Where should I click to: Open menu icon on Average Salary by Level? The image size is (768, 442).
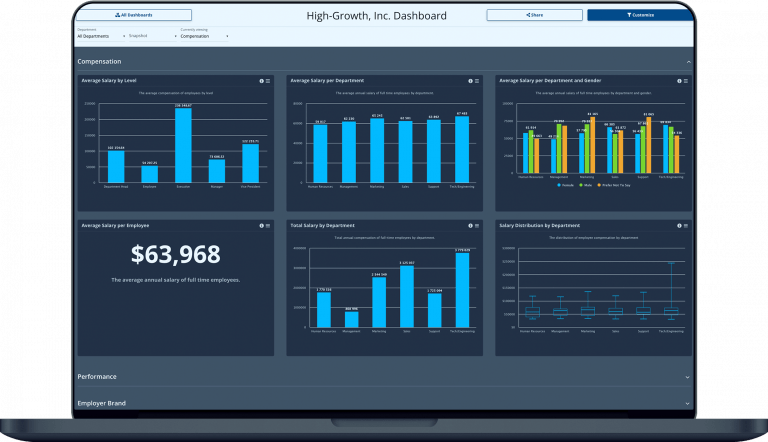[267, 81]
